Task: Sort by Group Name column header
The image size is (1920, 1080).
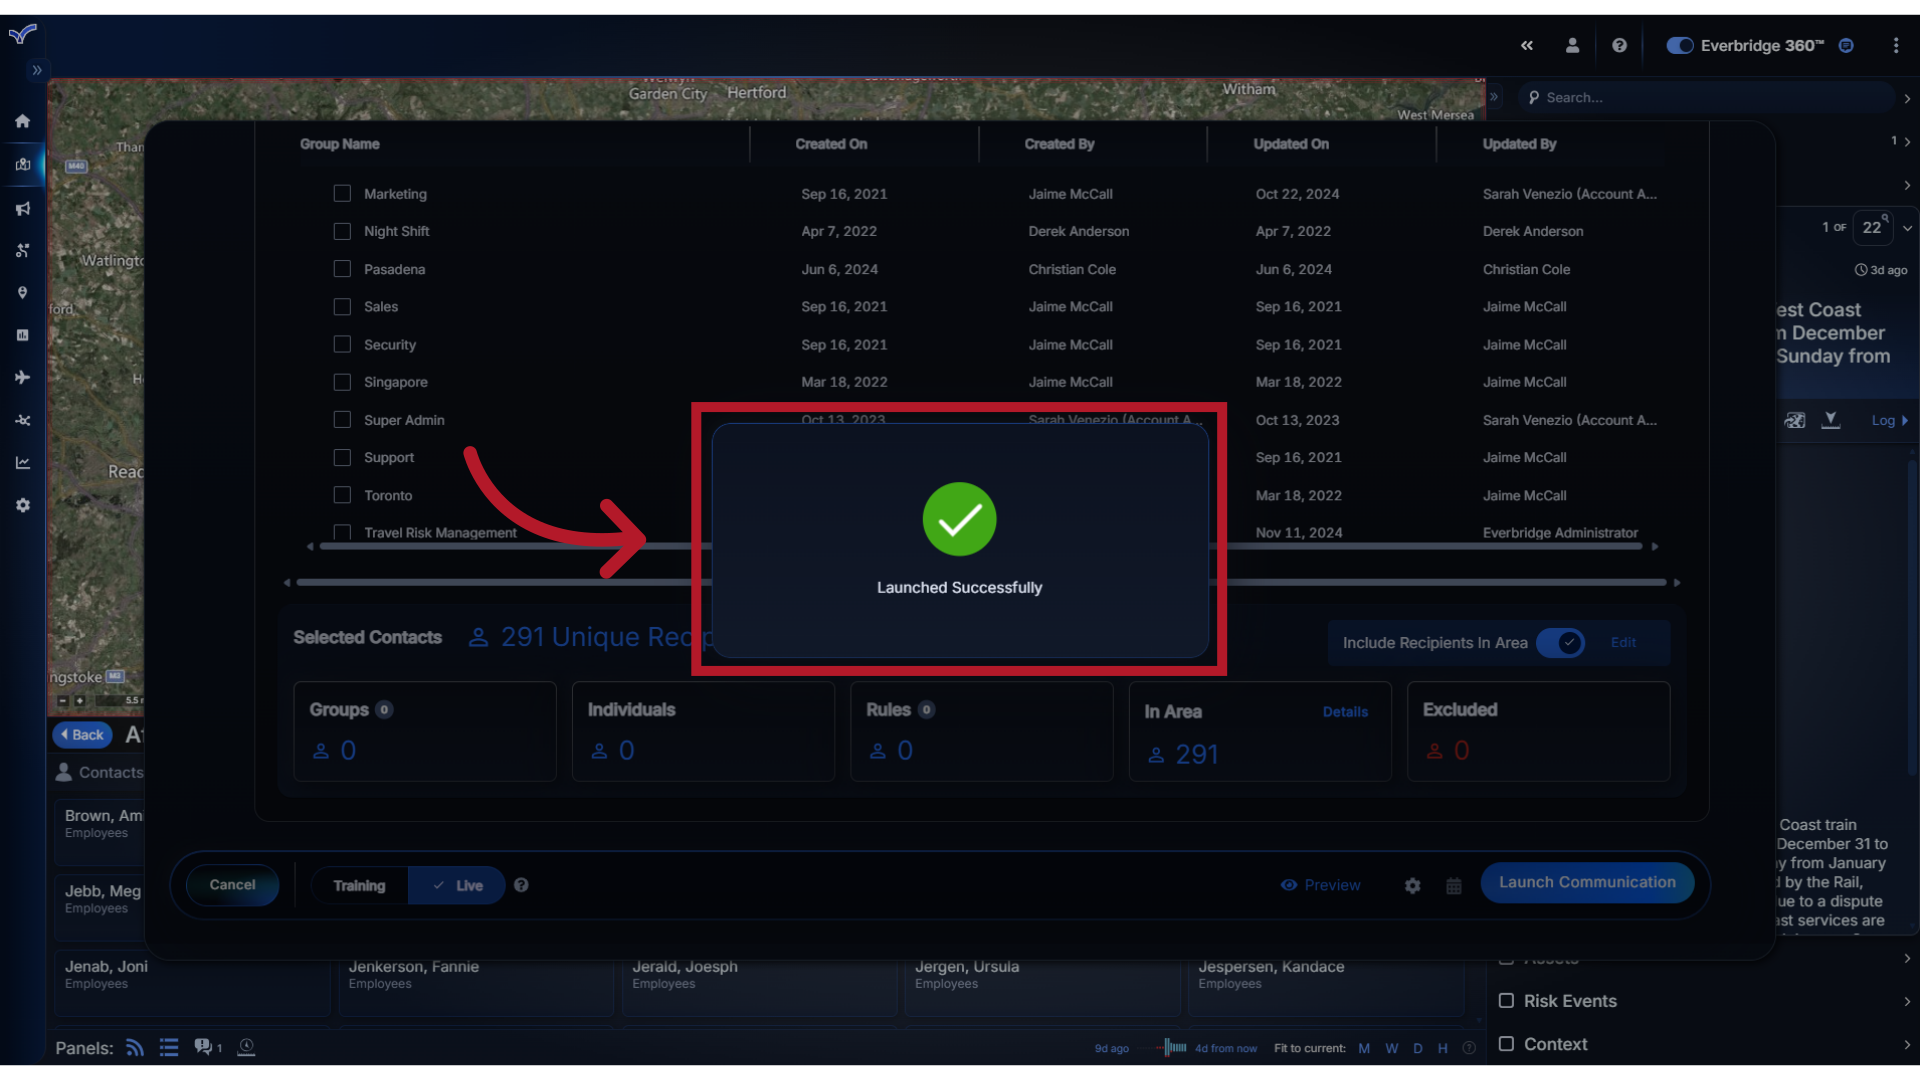Action: tap(339, 144)
